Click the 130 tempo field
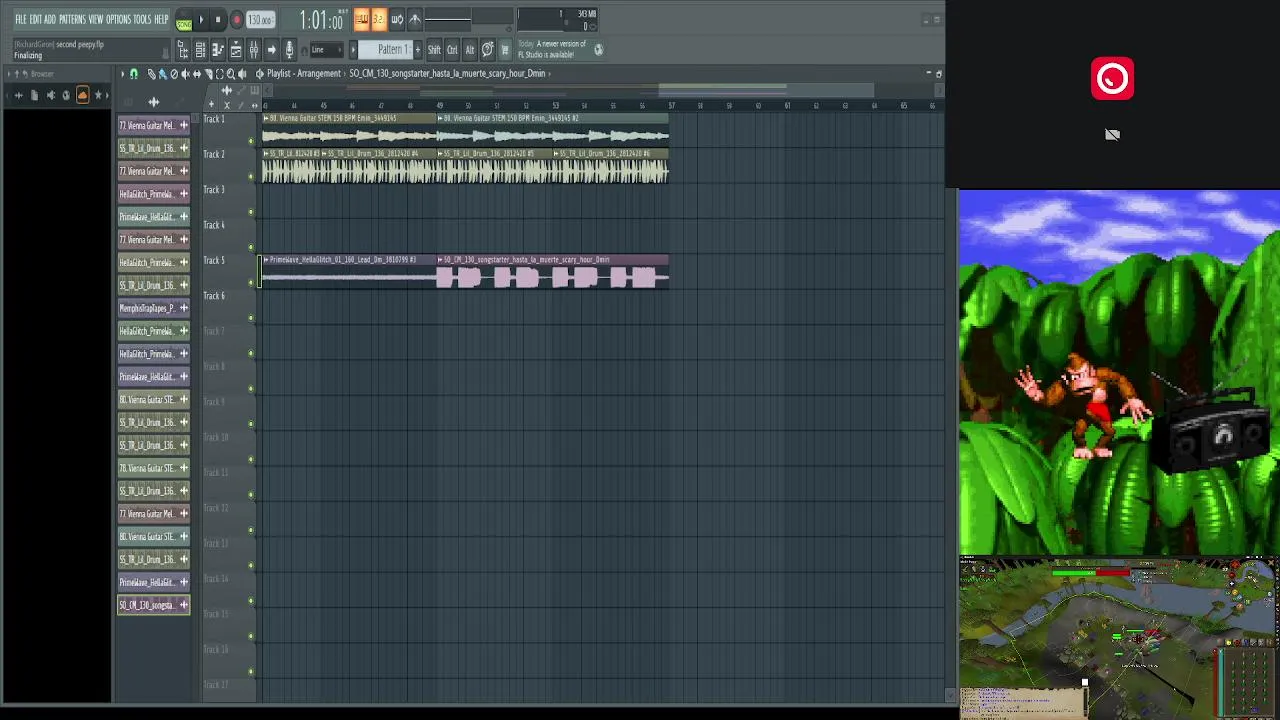 260,20
